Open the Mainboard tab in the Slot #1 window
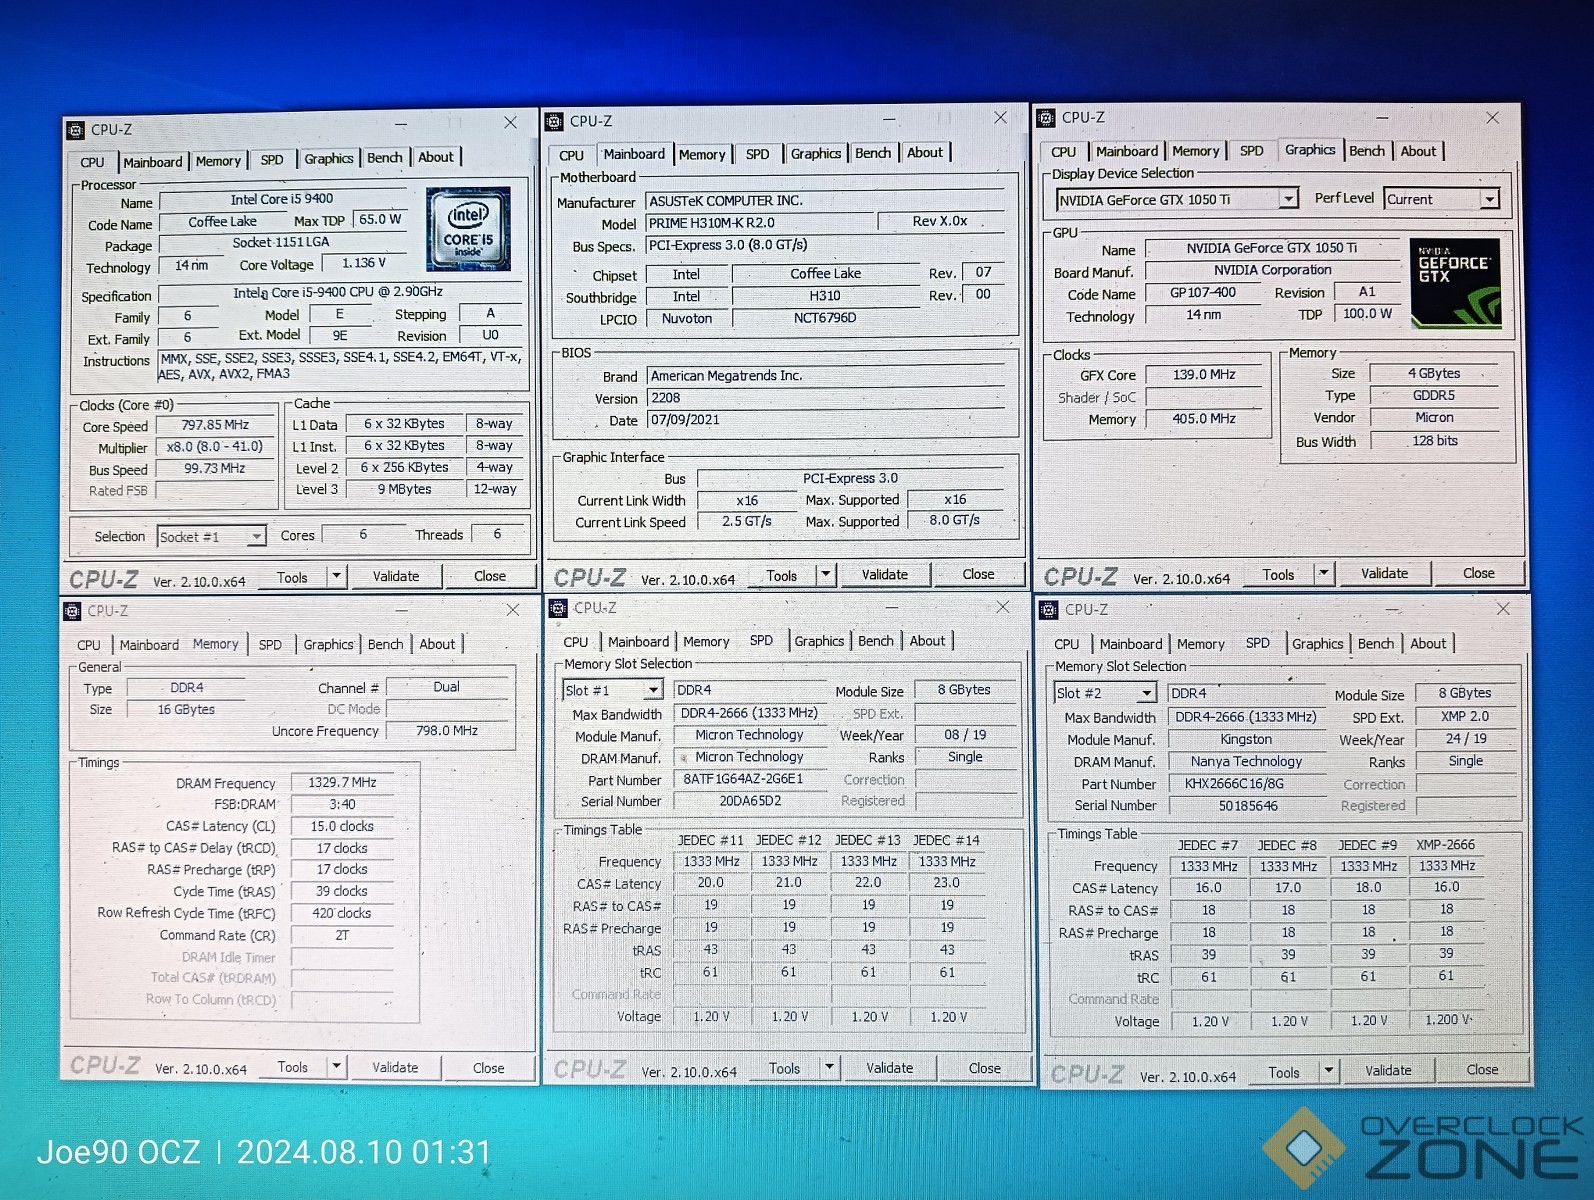 coord(639,642)
